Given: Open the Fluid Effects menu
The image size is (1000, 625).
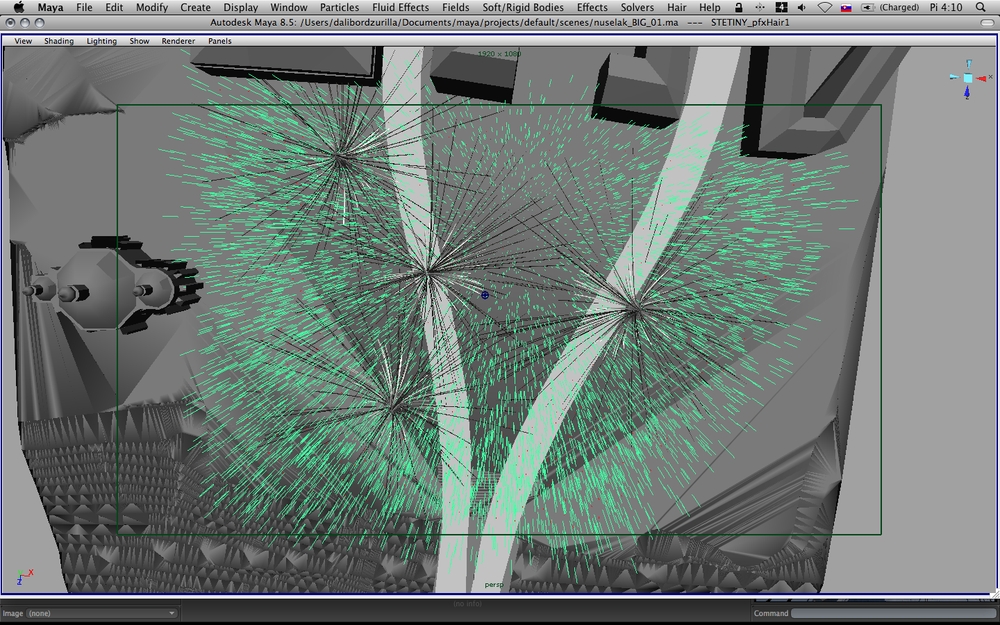Looking at the screenshot, I should [x=400, y=7].
